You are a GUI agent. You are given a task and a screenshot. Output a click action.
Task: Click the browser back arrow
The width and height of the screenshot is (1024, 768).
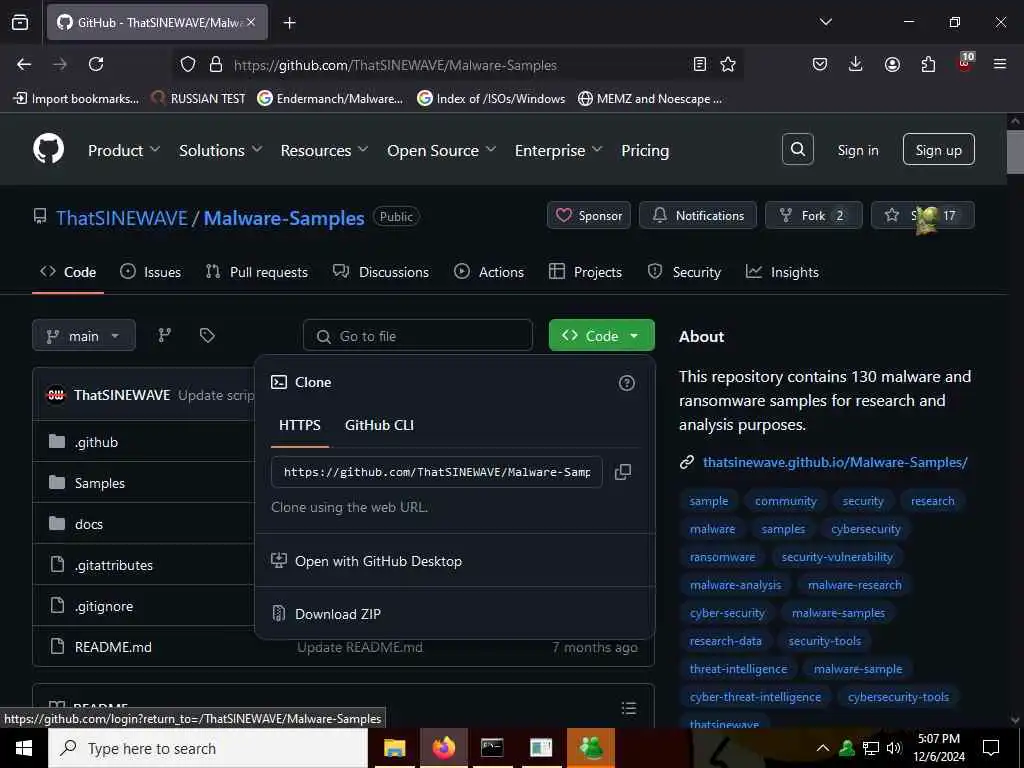[24, 64]
